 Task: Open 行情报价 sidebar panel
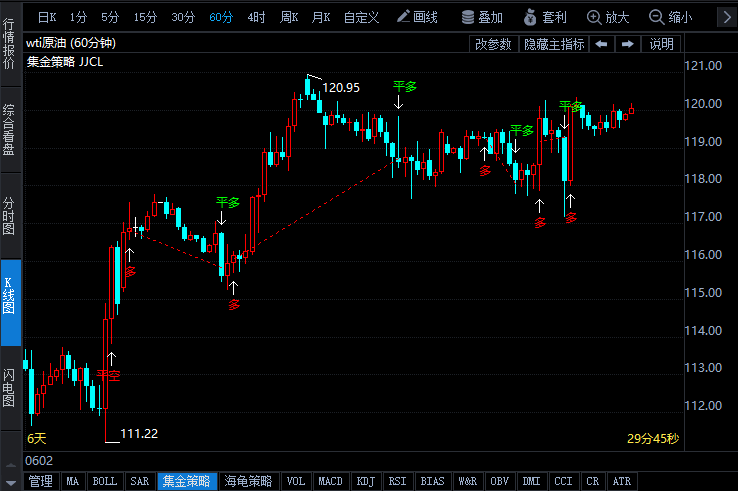tap(10, 44)
